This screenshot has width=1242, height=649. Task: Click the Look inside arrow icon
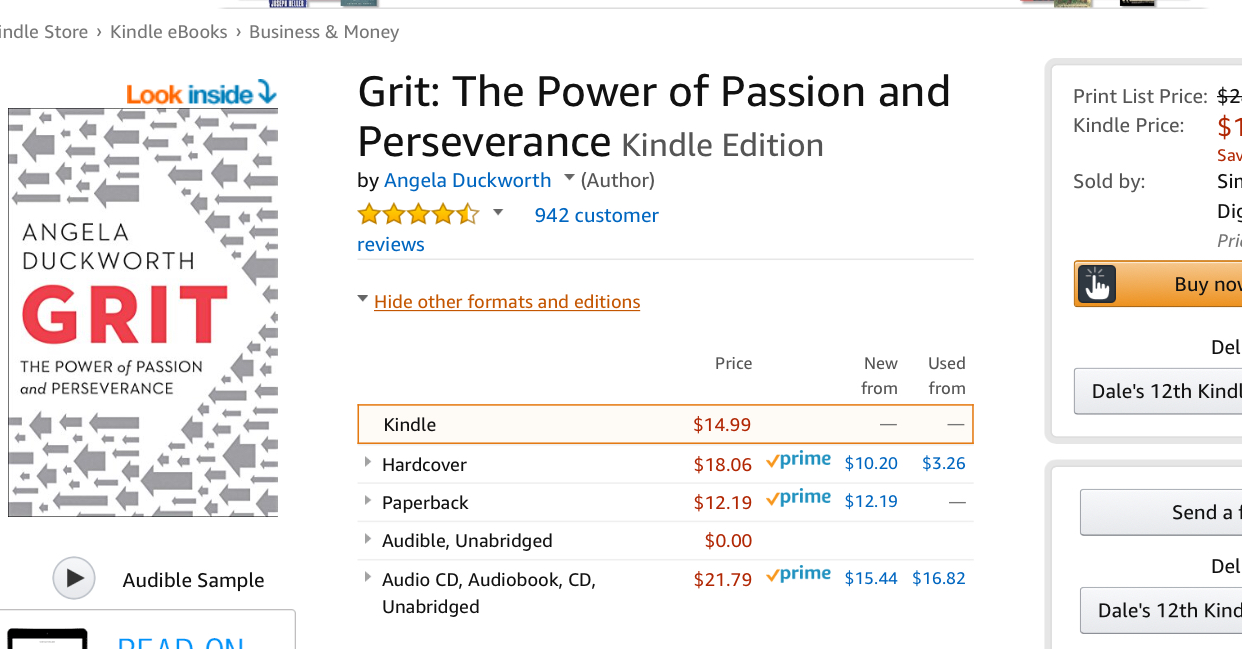click(x=266, y=93)
